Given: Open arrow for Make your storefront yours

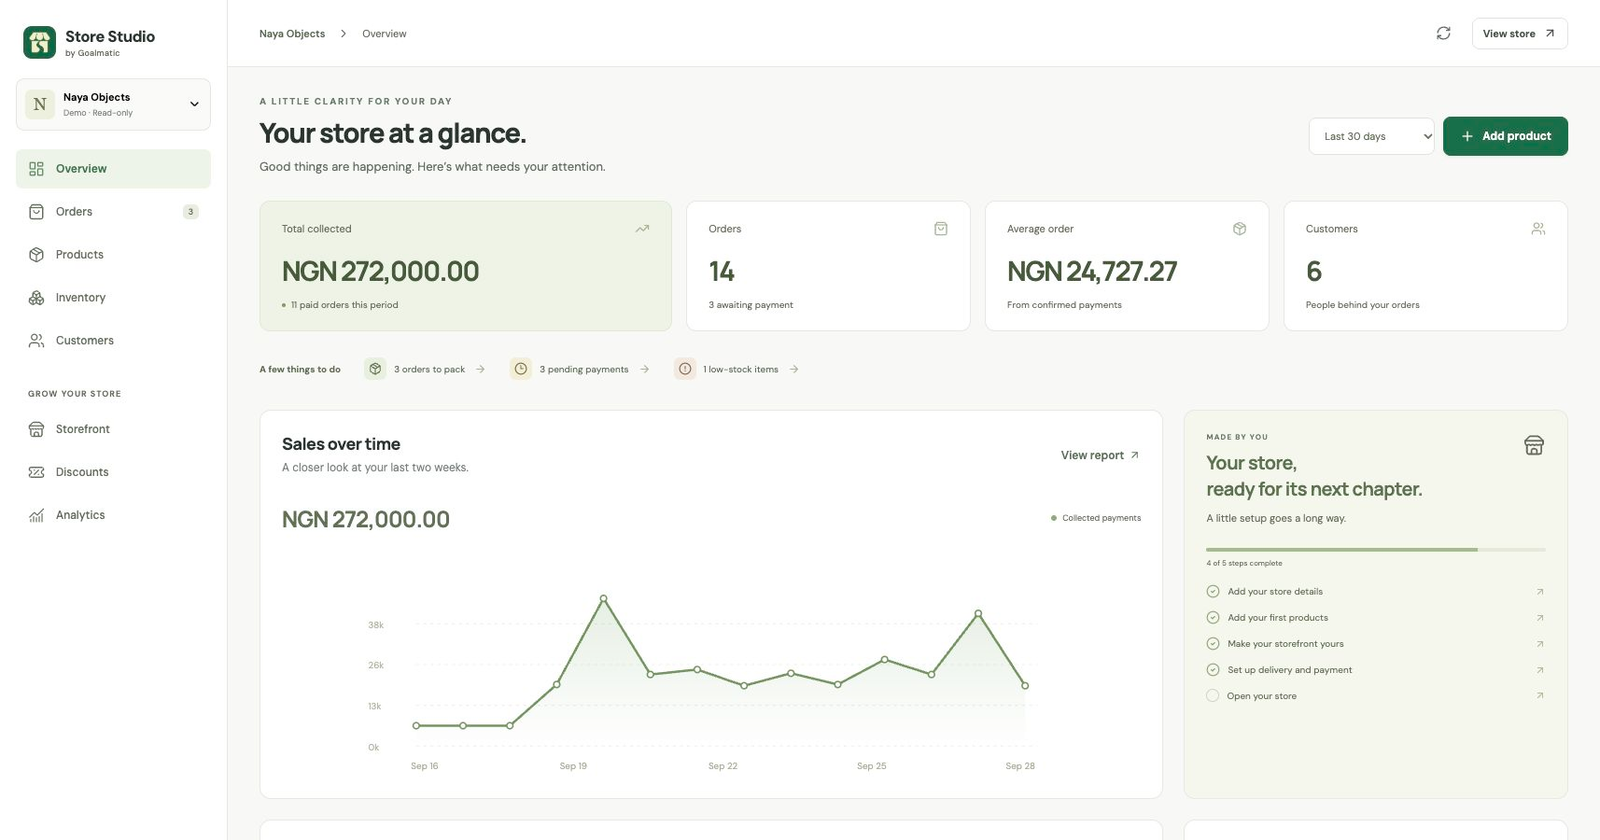Looking at the screenshot, I should click(1540, 644).
